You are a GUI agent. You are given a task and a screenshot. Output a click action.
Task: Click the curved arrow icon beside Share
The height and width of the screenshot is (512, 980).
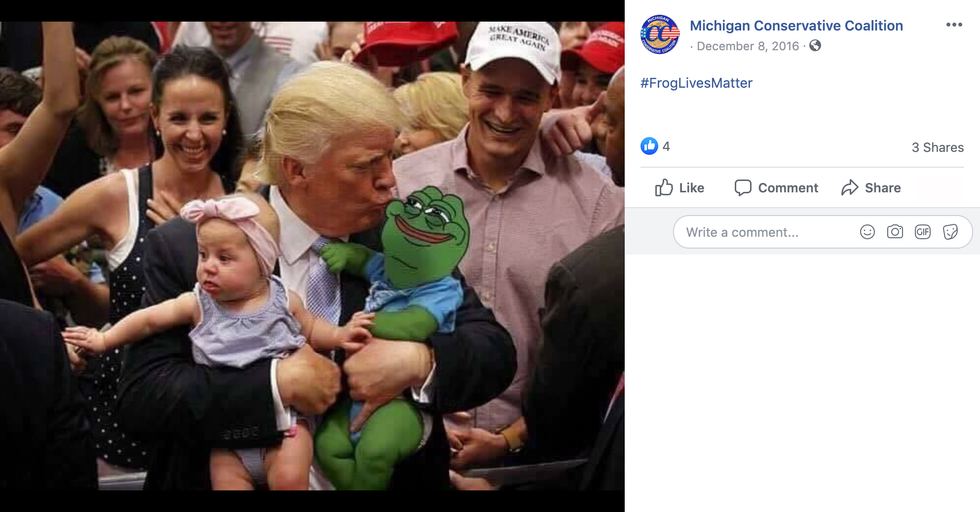click(x=850, y=187)
